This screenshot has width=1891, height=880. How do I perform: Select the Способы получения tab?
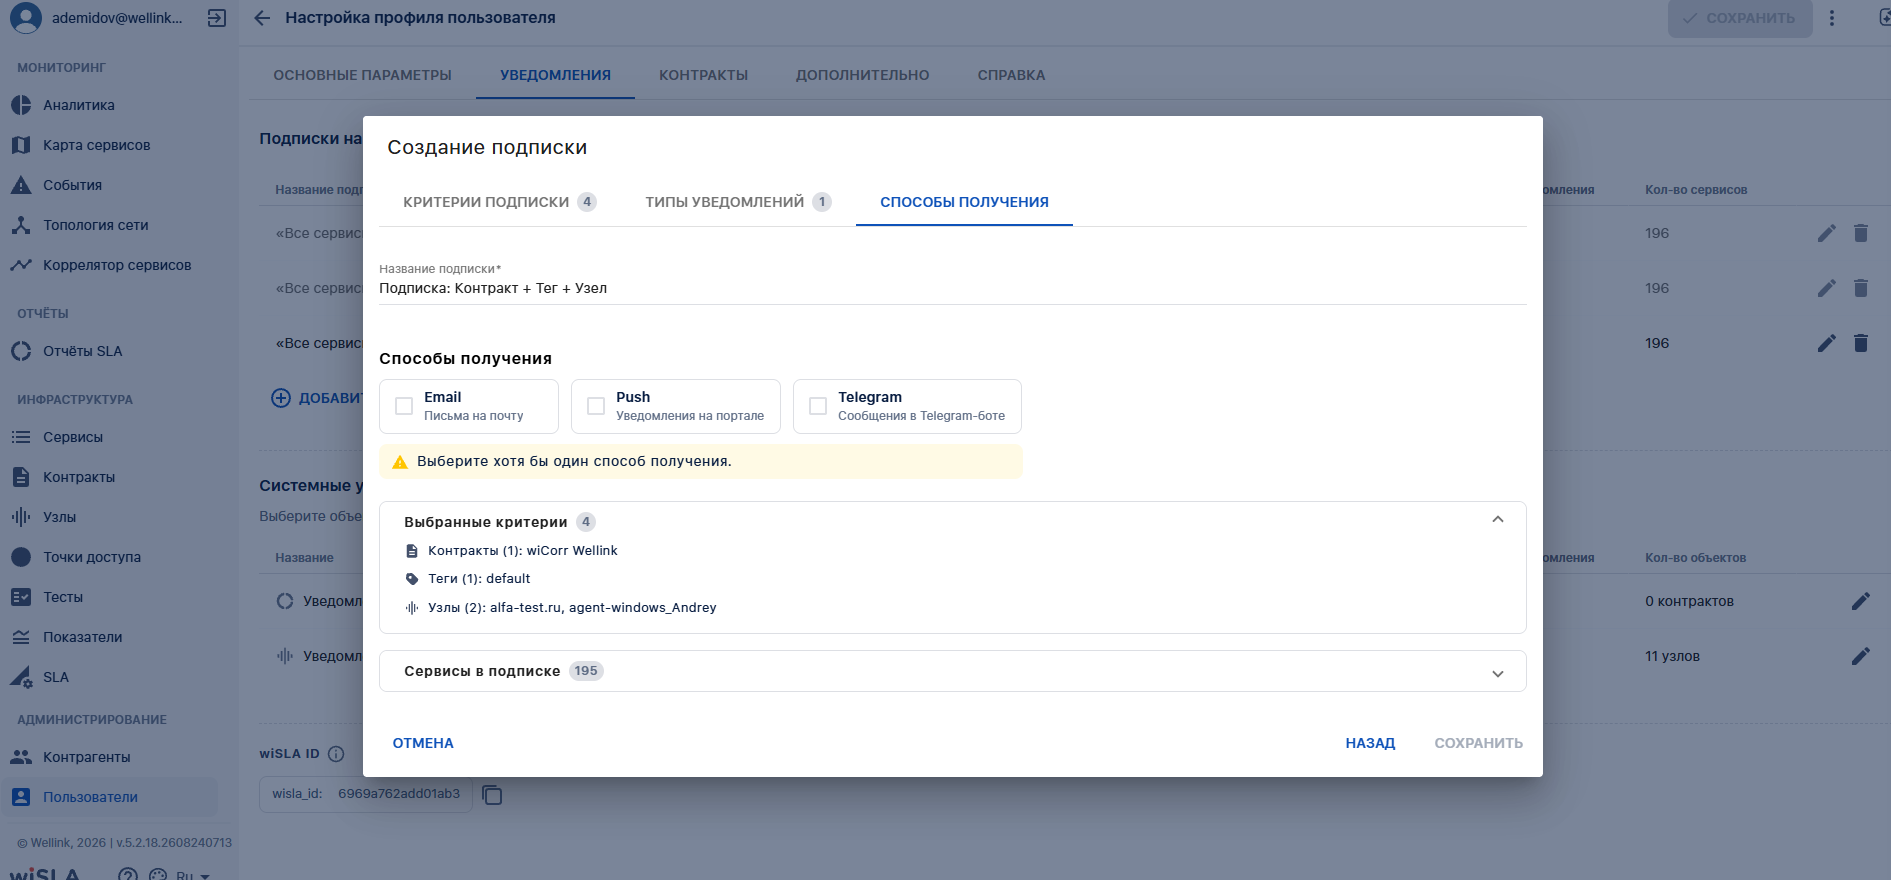pyautogui.click(x=964, y=202)
